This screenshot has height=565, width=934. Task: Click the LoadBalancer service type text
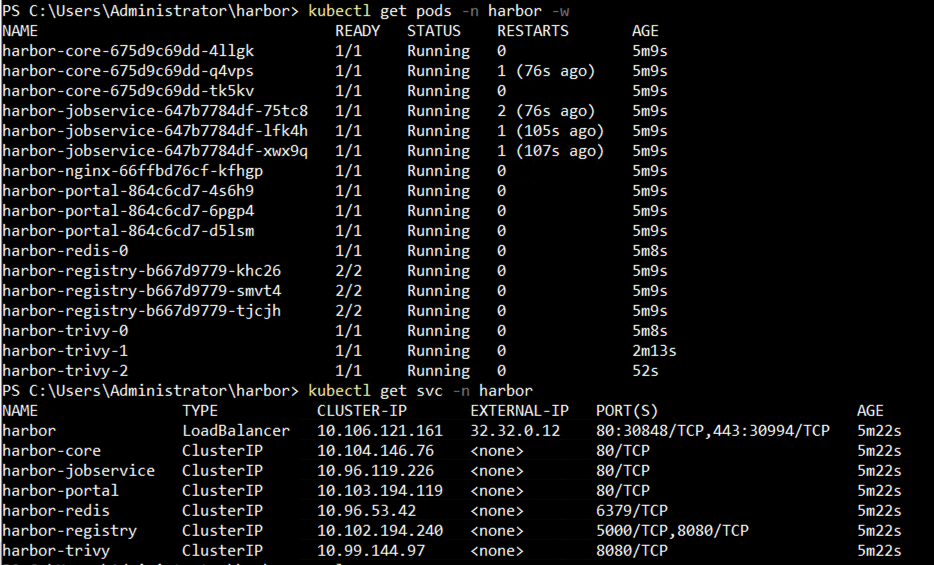[x=236, y=431]
